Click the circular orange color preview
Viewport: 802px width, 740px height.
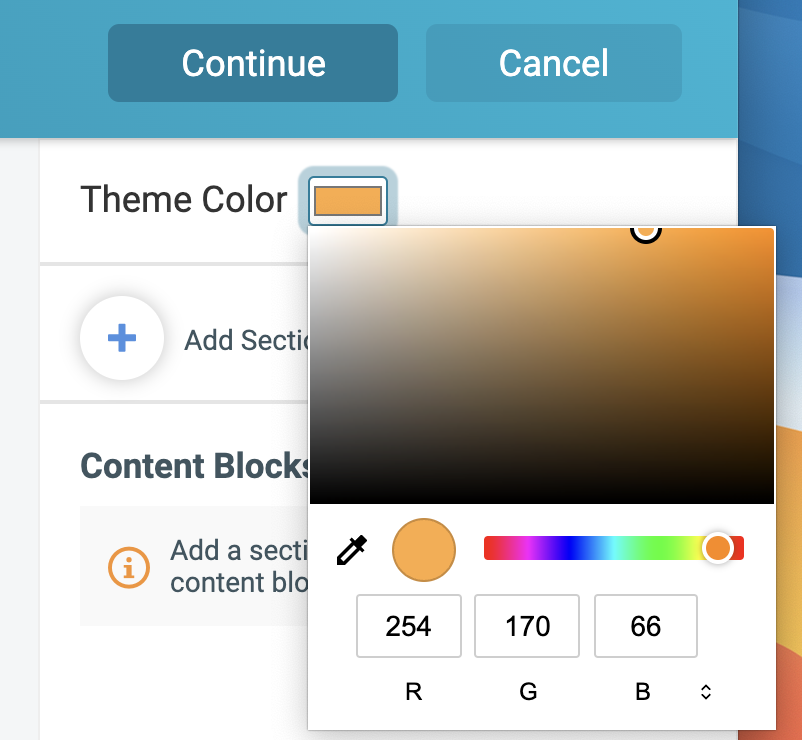coord(424,550)
